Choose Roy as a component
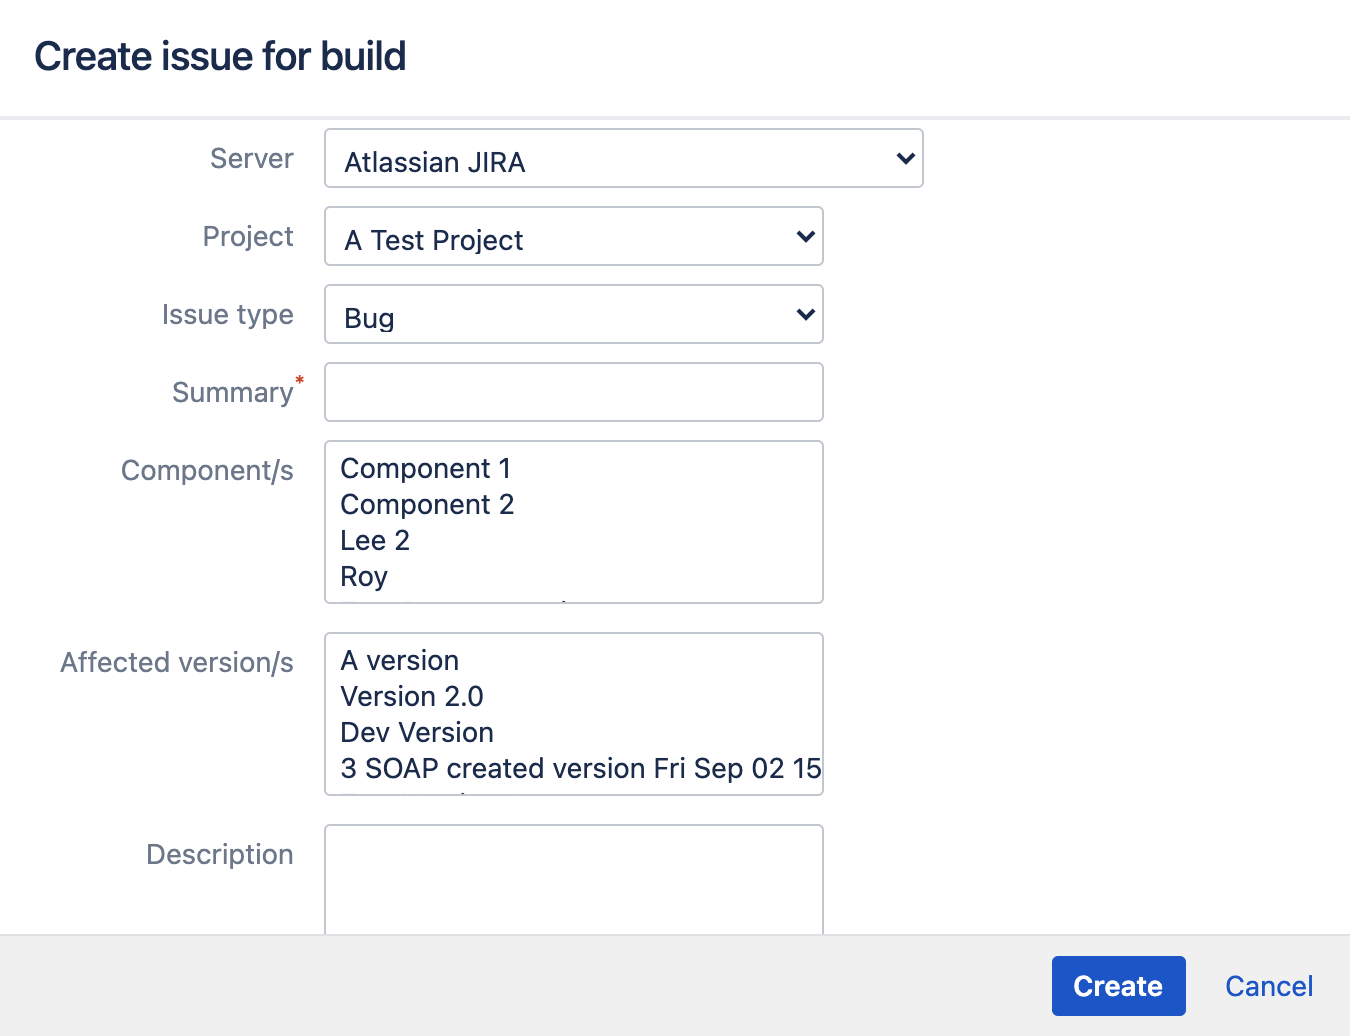This screenshot has height=1036, width=1350. (x=363, y=576)
